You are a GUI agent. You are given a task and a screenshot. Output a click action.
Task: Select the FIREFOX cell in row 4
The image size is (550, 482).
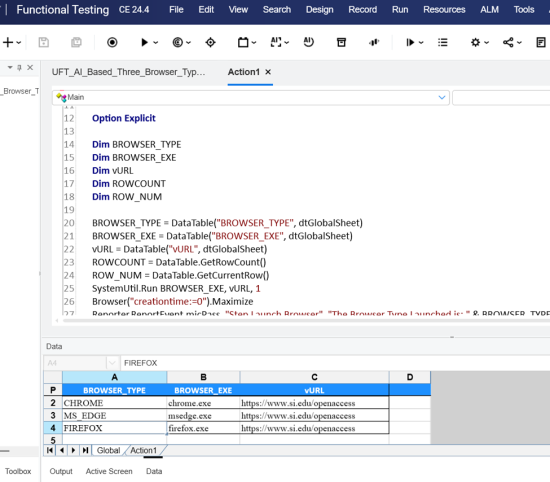click(114, 428)
